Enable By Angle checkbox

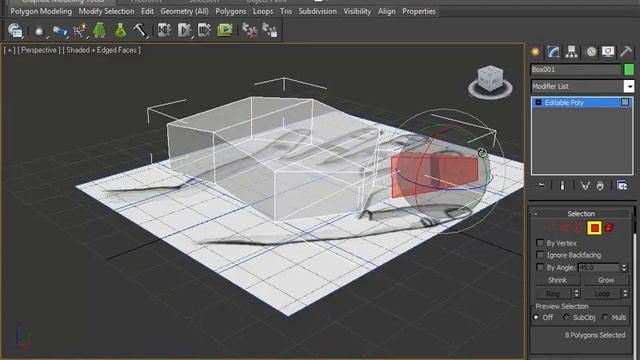[540, 267]
